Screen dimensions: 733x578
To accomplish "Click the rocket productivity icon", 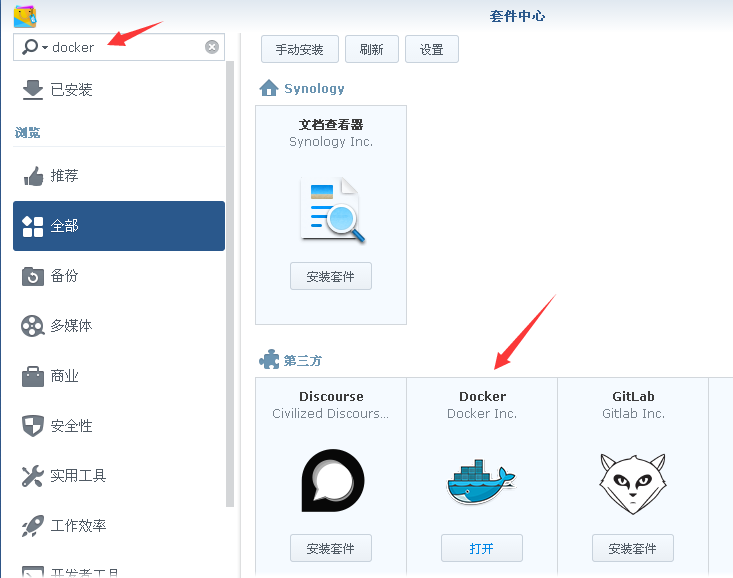I will [x=33, y=526].
